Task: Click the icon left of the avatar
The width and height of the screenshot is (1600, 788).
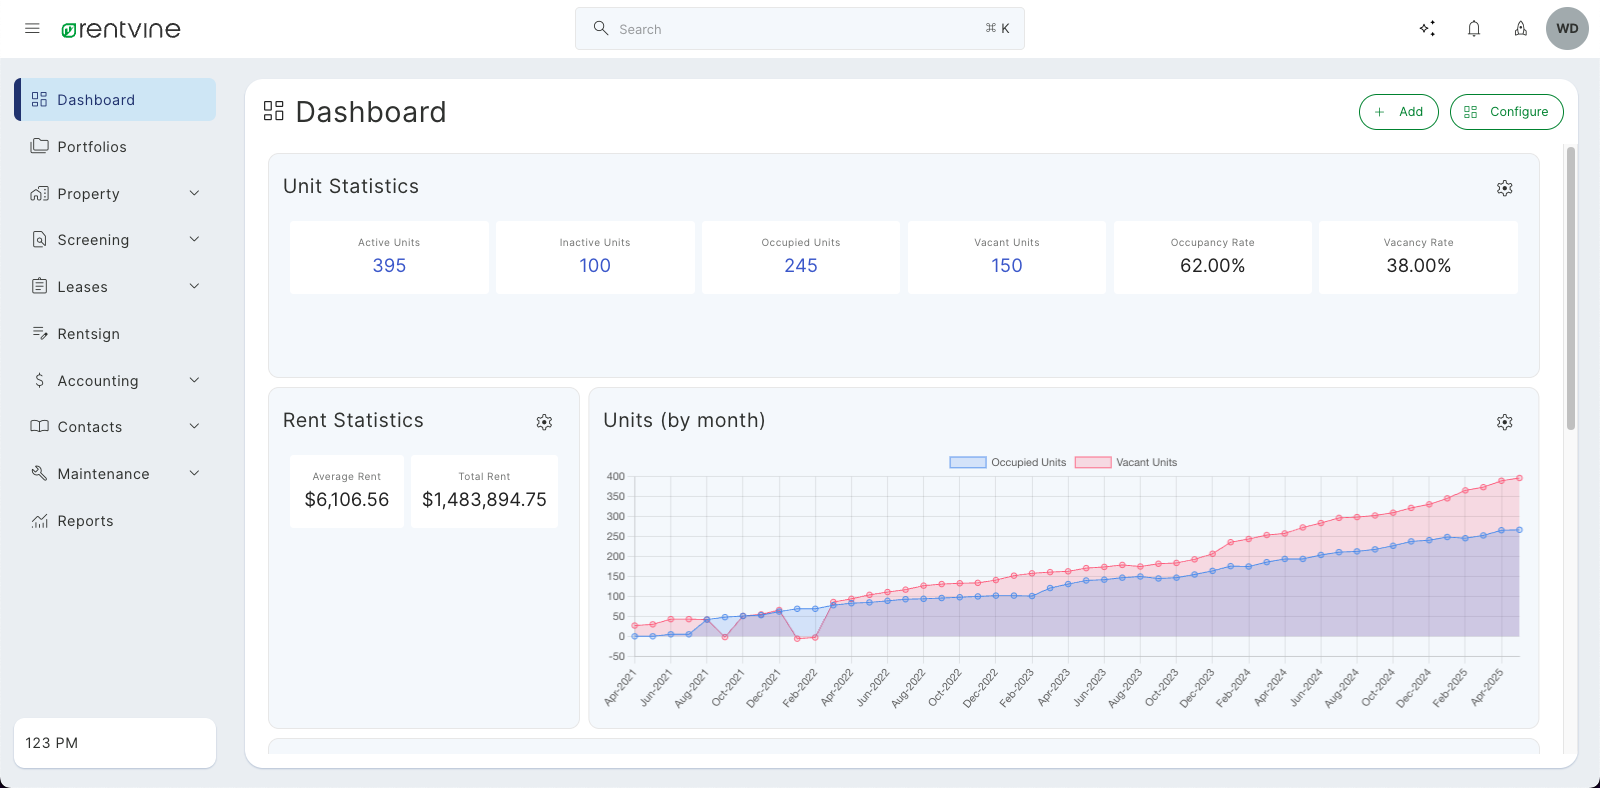Action: 1520,29
